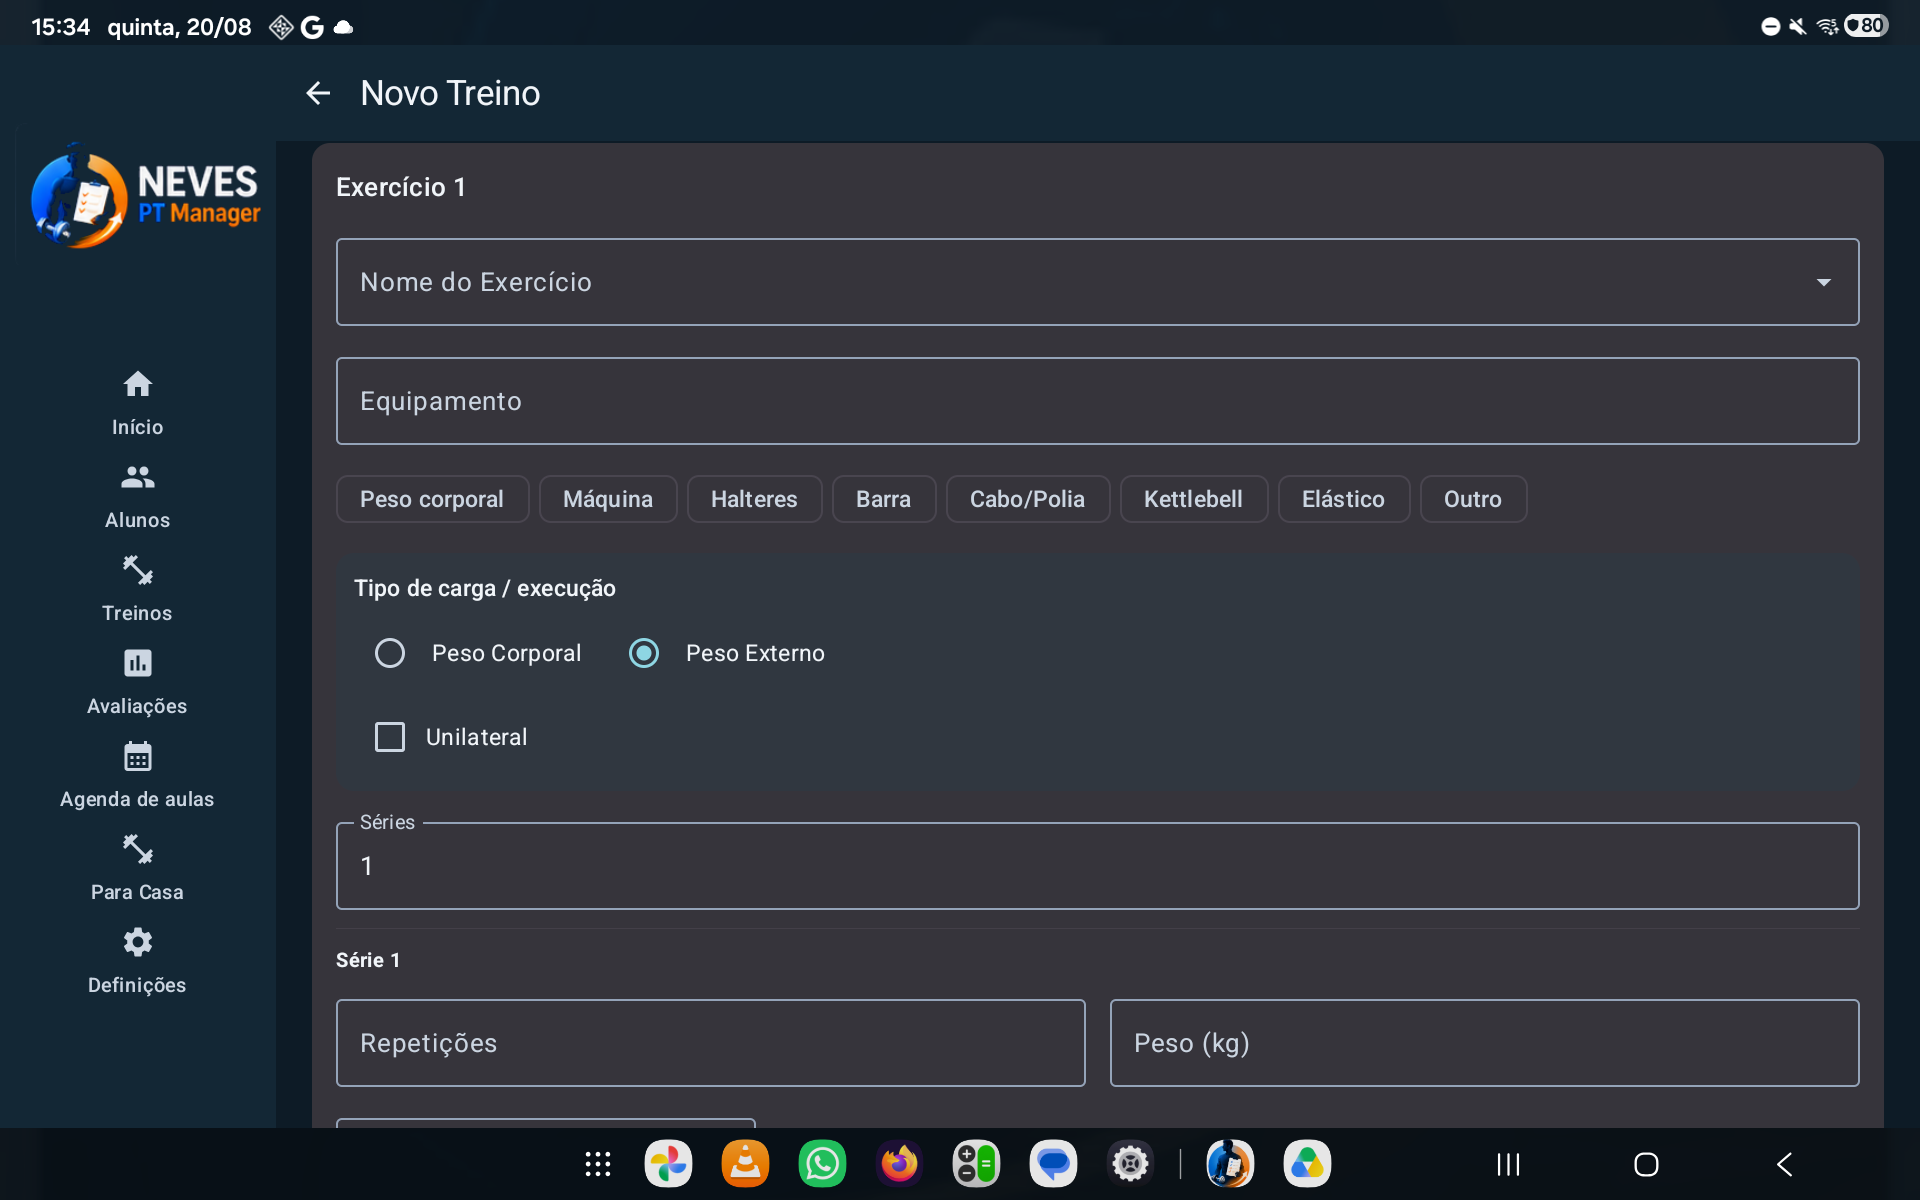Tap the Android recent apps button
This screenshot has height=1200, width=1920.
tap(1508, 1164)
